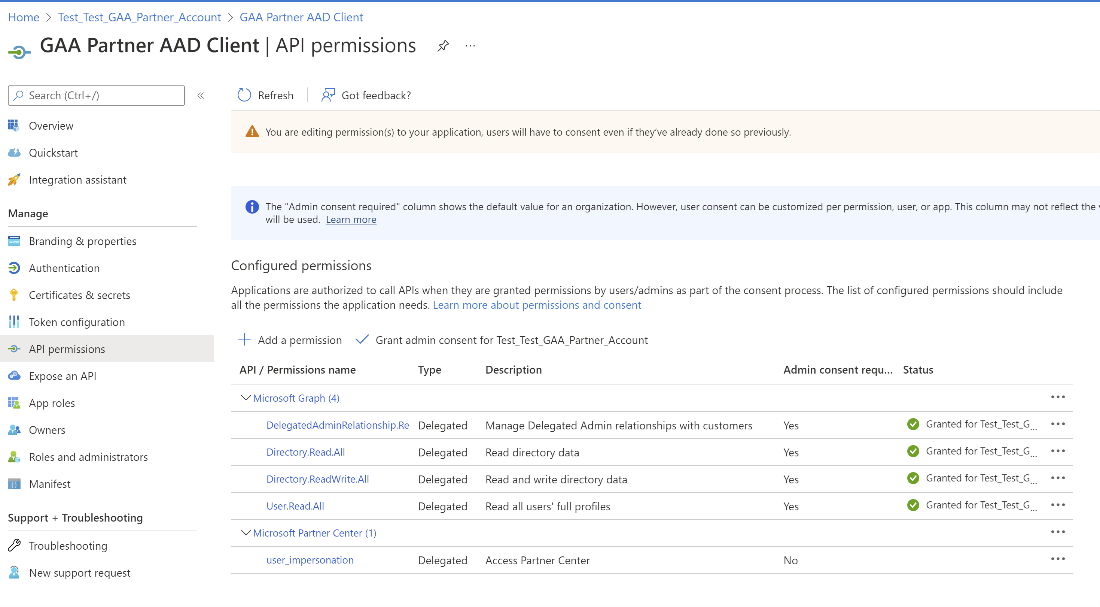Click the Search (Ctrl+/) input field
1100x607 pixels.
96,95
